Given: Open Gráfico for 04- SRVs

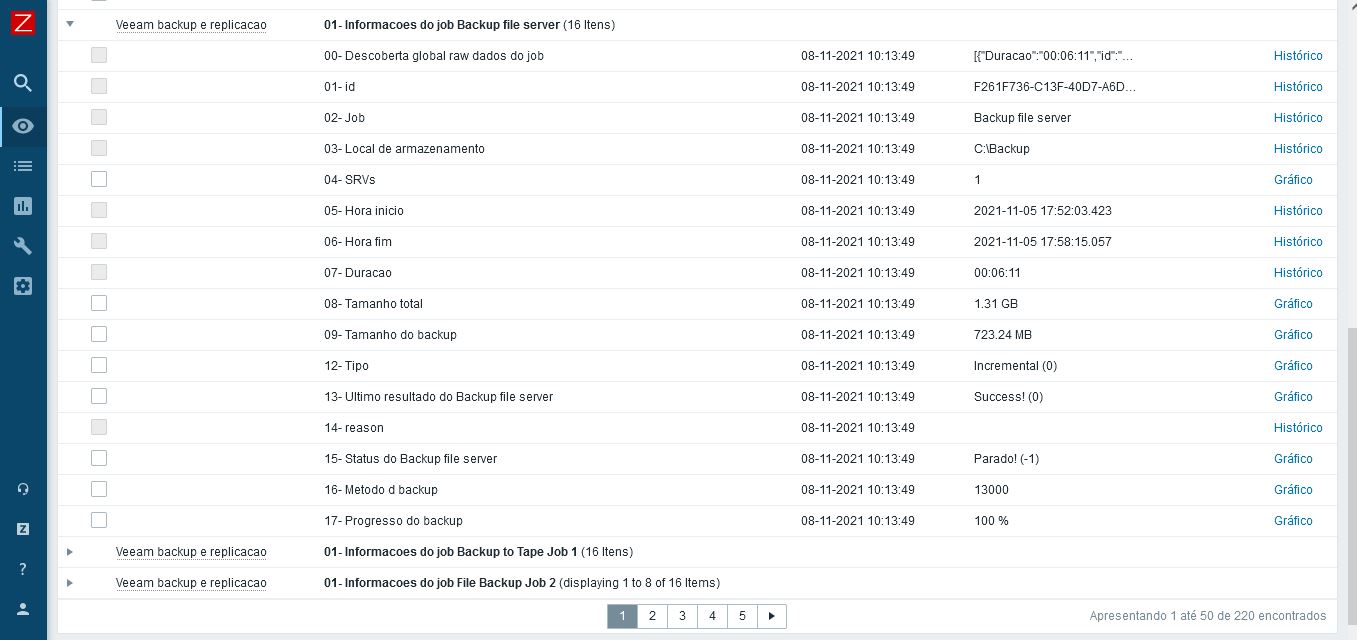Looking at the screenshot, I should 1293,180.
